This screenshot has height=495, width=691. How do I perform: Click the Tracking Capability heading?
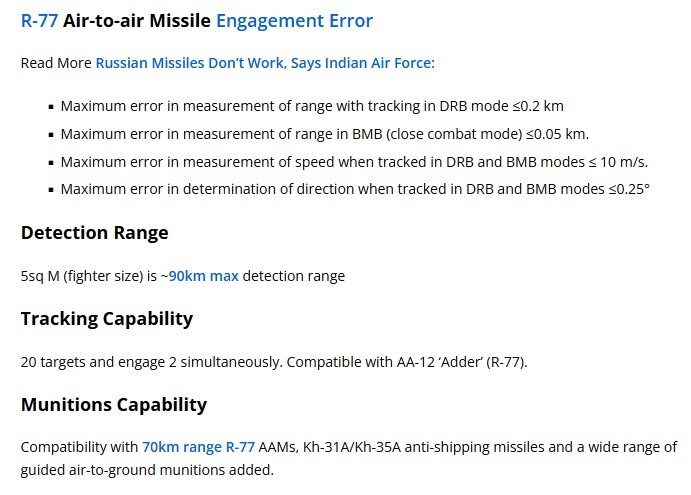(x=107, y=319)
